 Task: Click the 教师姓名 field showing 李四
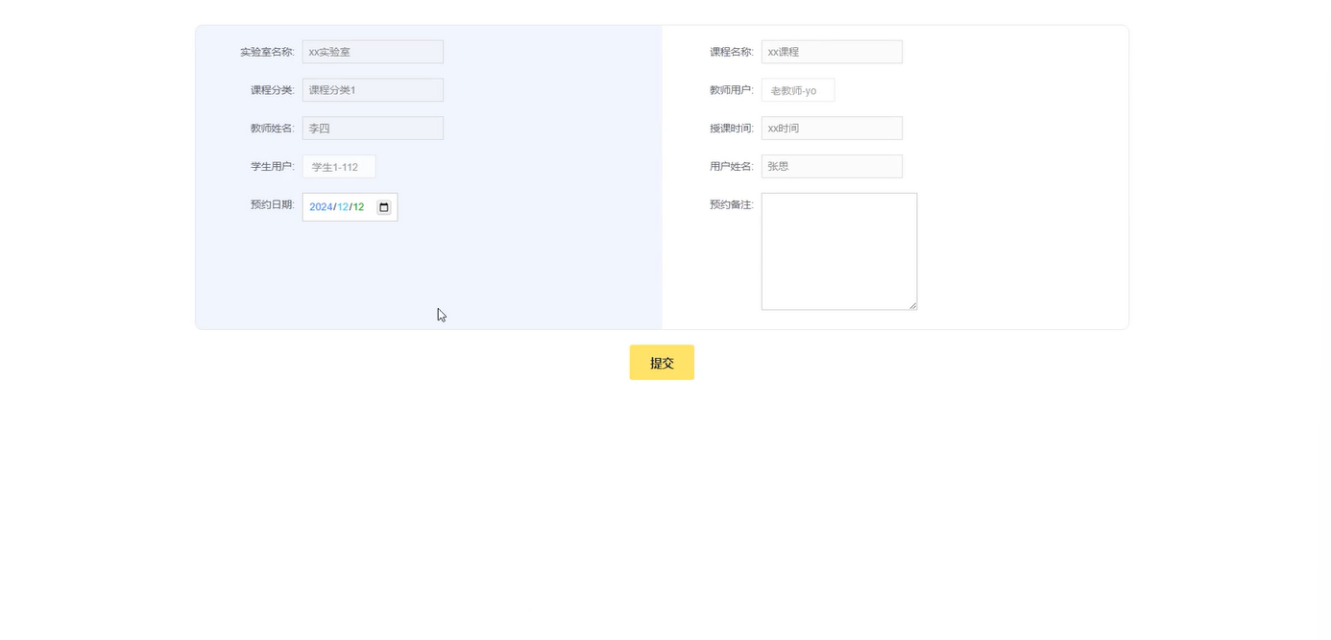(372, 128)
